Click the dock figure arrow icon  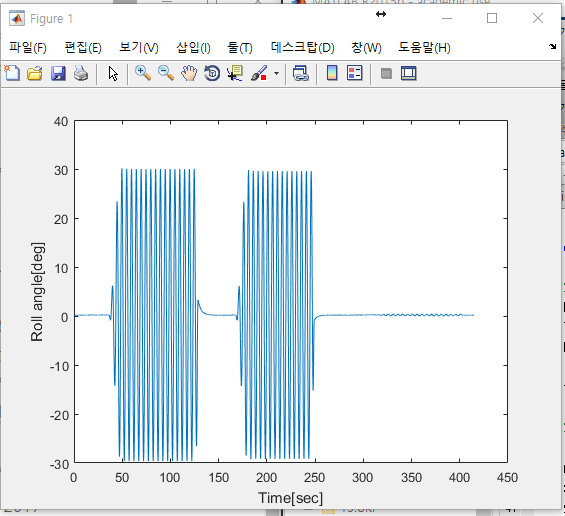coord(552,46)
